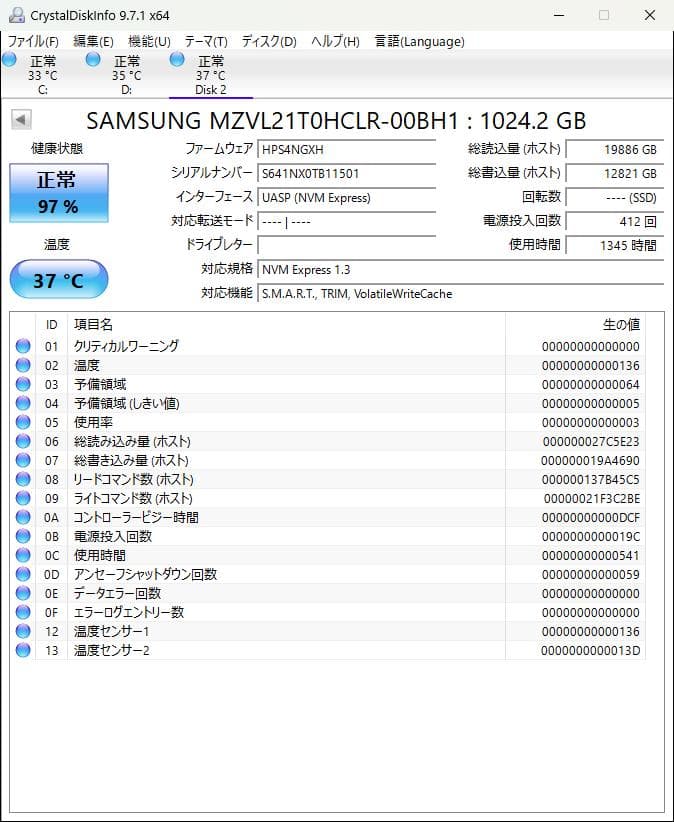Open the 編集(E) menu

click(x=93, y=41)
